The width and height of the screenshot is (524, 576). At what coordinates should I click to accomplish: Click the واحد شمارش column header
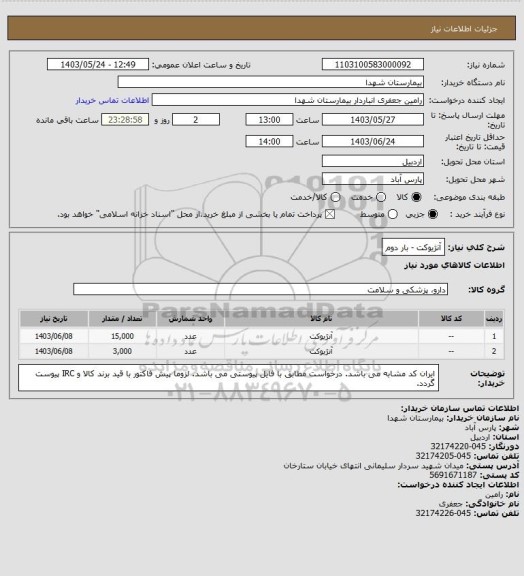click(x=190, y=318)
